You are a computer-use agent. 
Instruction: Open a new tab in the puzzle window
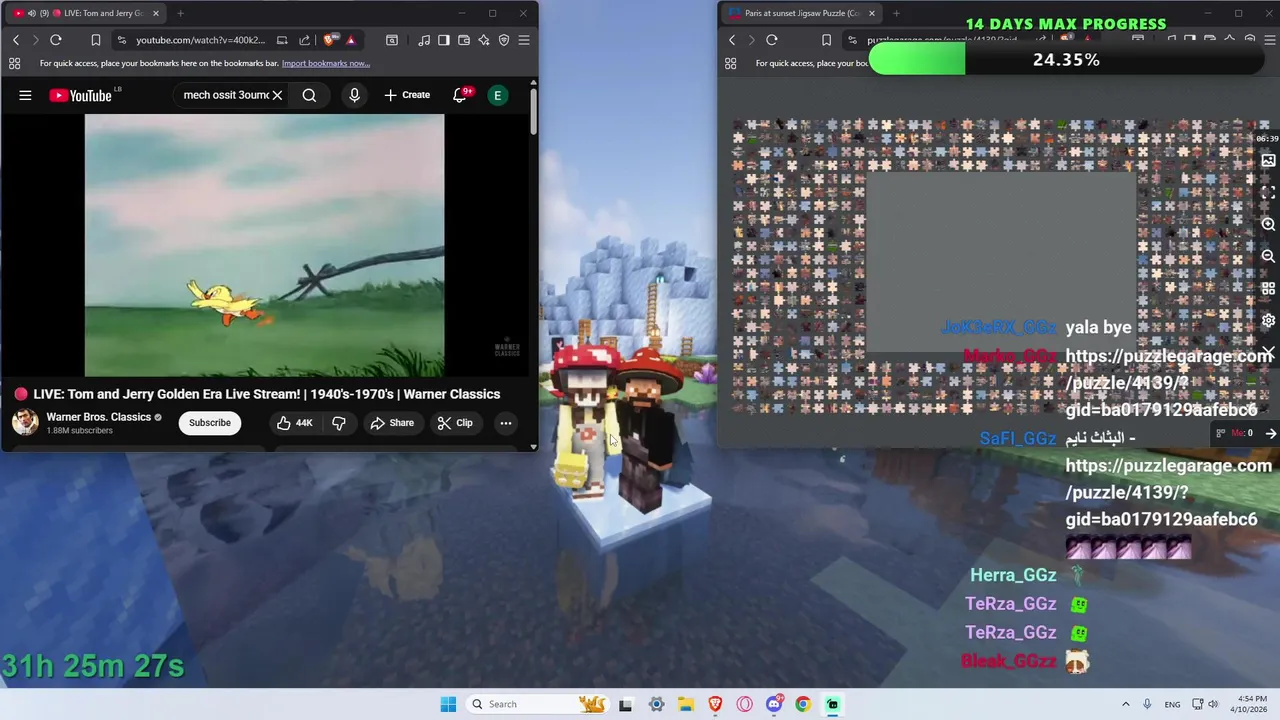896,13
